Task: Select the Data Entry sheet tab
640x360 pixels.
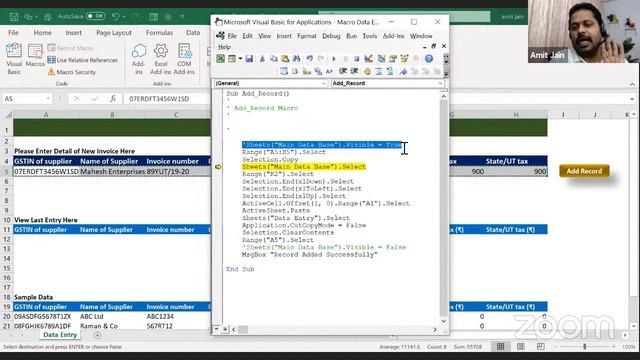Action: pos(60,335)
